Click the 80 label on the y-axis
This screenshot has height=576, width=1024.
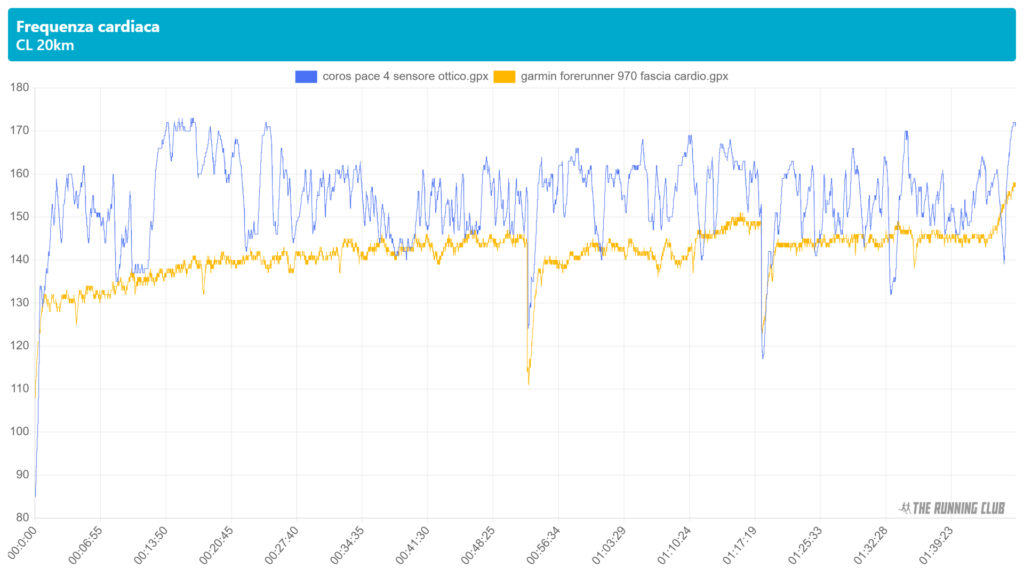pos(21,518)
